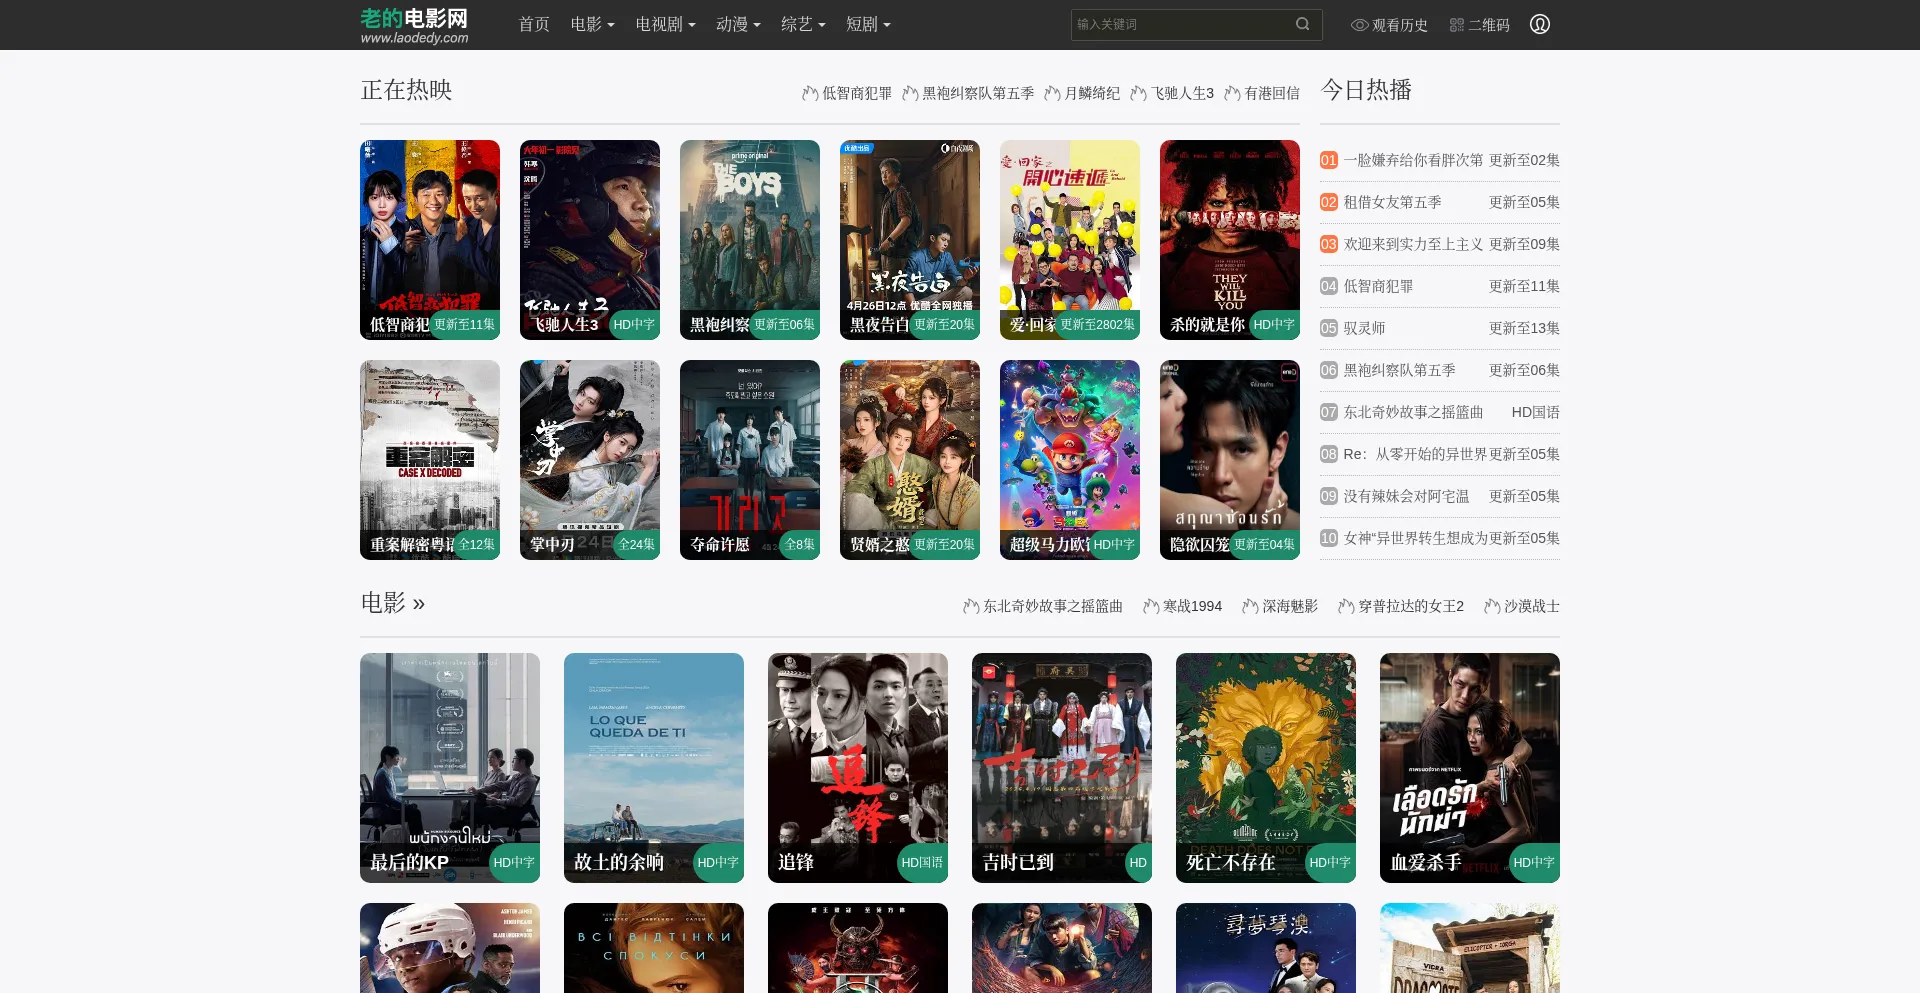
Task: Expand the 综艺 navigation dropdown
Action: [x=803, y=24]
